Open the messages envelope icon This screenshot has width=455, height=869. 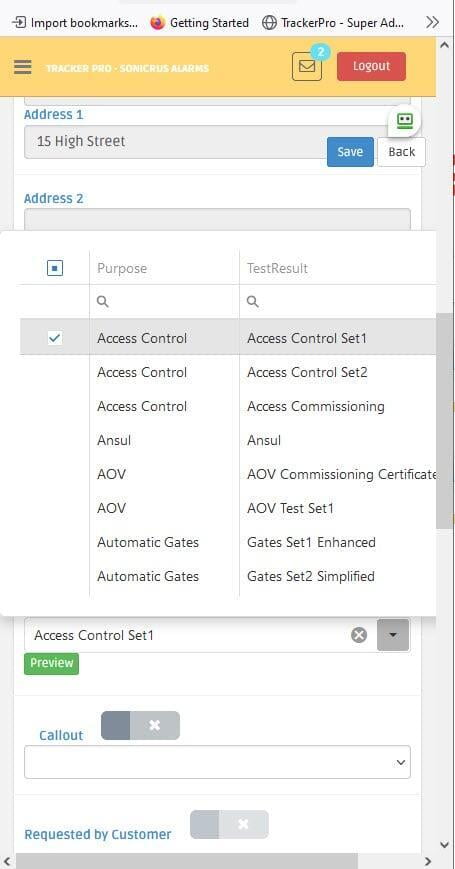(x=307, y=67)
